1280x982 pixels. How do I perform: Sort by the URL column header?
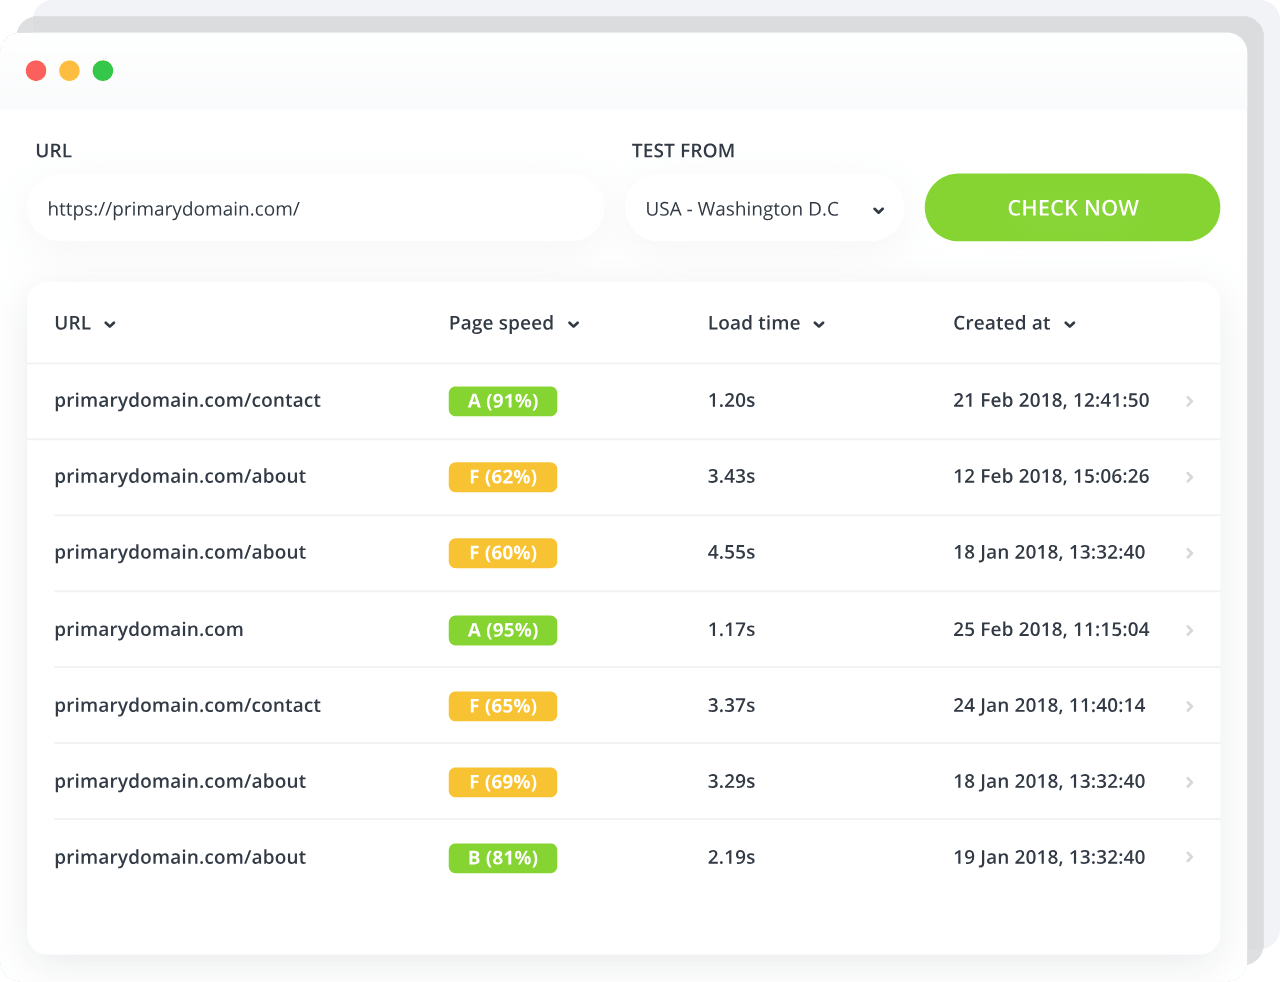(85, 323)
